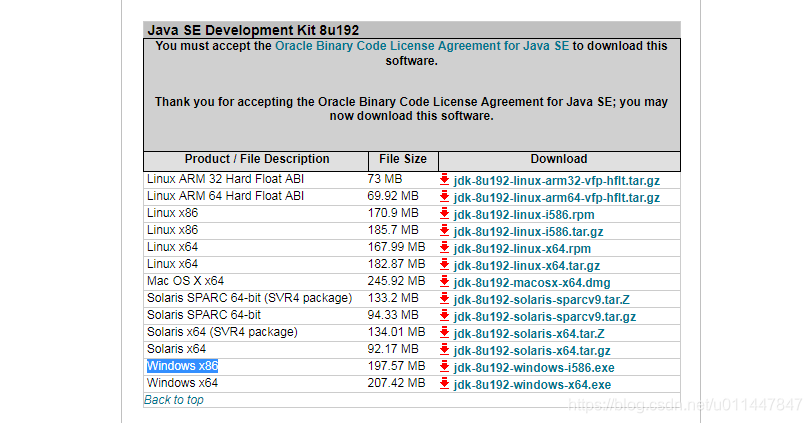Download jdk-8u192-solaris-sparcv9.tar.gz file
The image size is (812, 423).
click(x=545, y=317)
